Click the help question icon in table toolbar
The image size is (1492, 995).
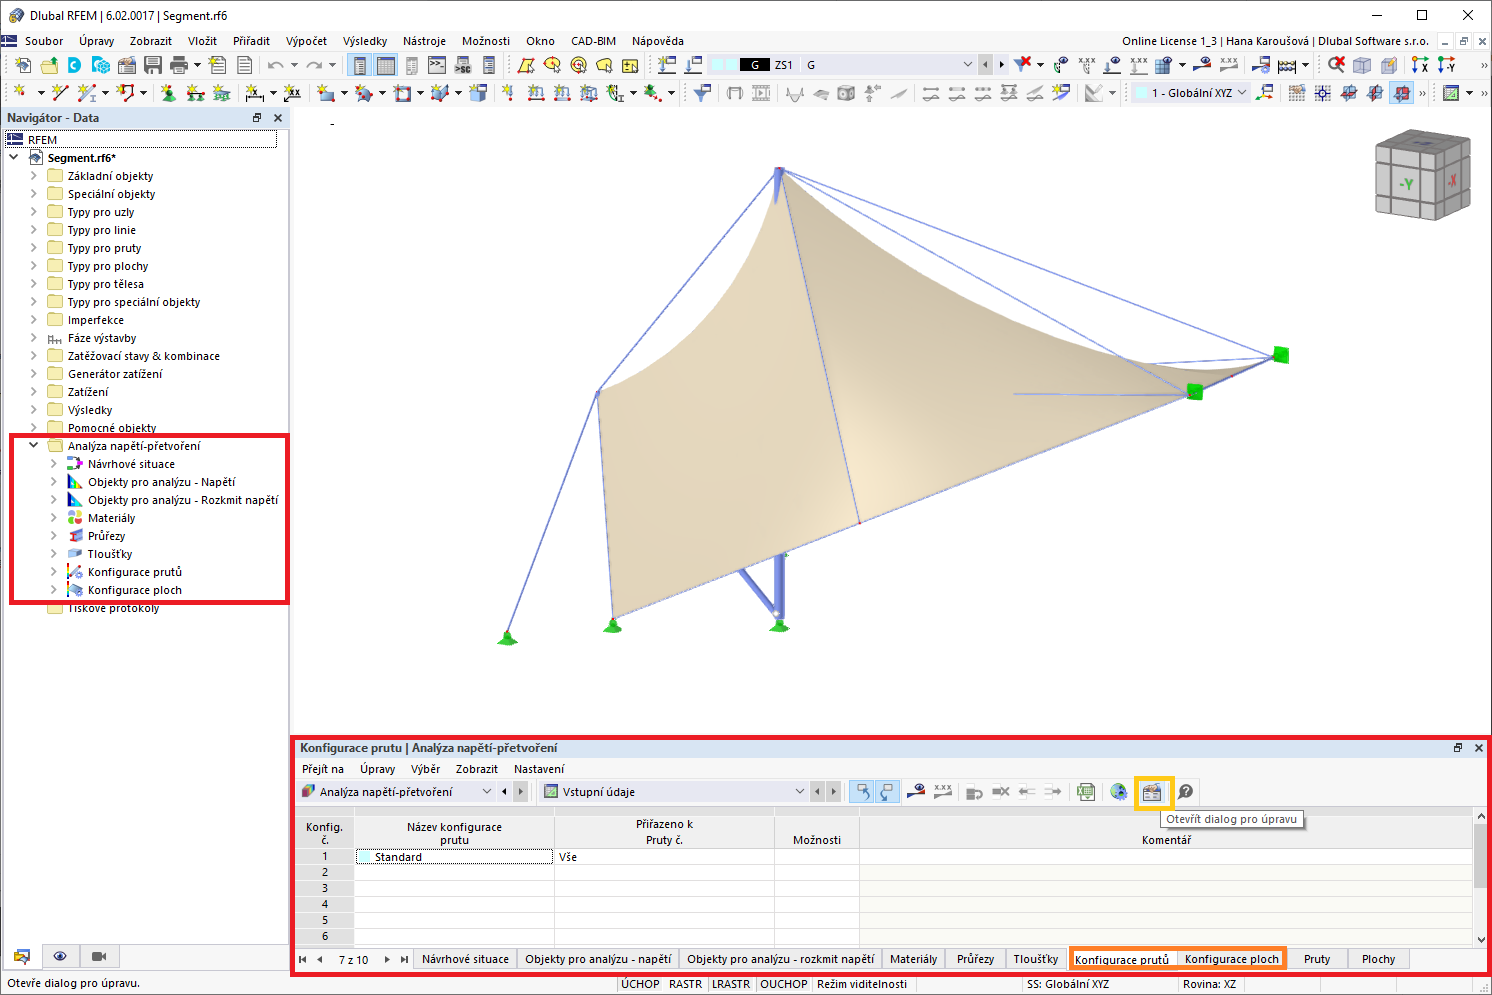point(1185,792)
